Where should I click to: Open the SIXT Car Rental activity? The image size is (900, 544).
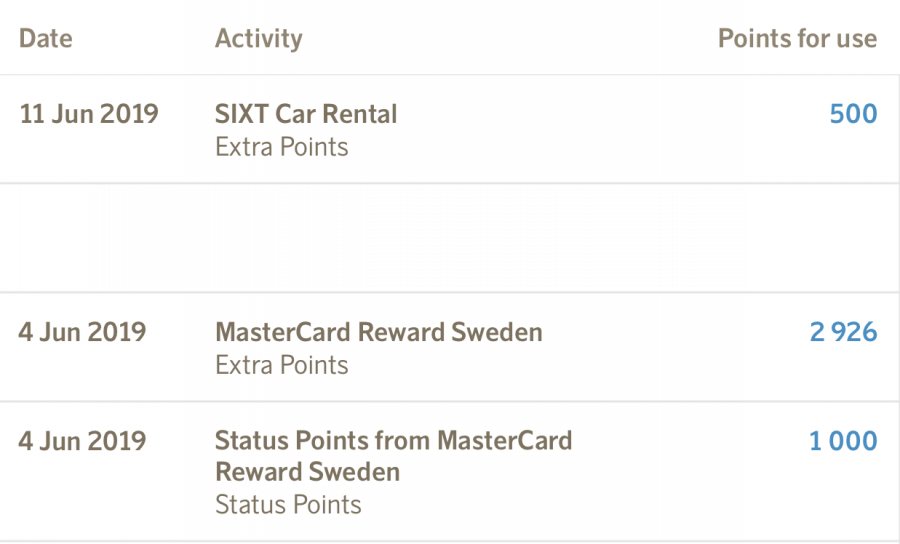[306, 114]
